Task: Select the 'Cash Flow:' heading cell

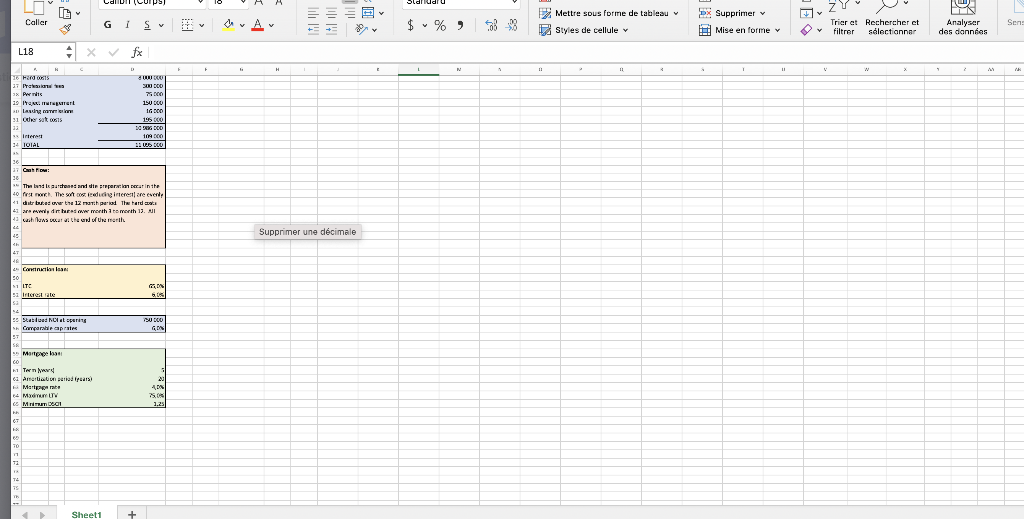Action: coord(36,170)
